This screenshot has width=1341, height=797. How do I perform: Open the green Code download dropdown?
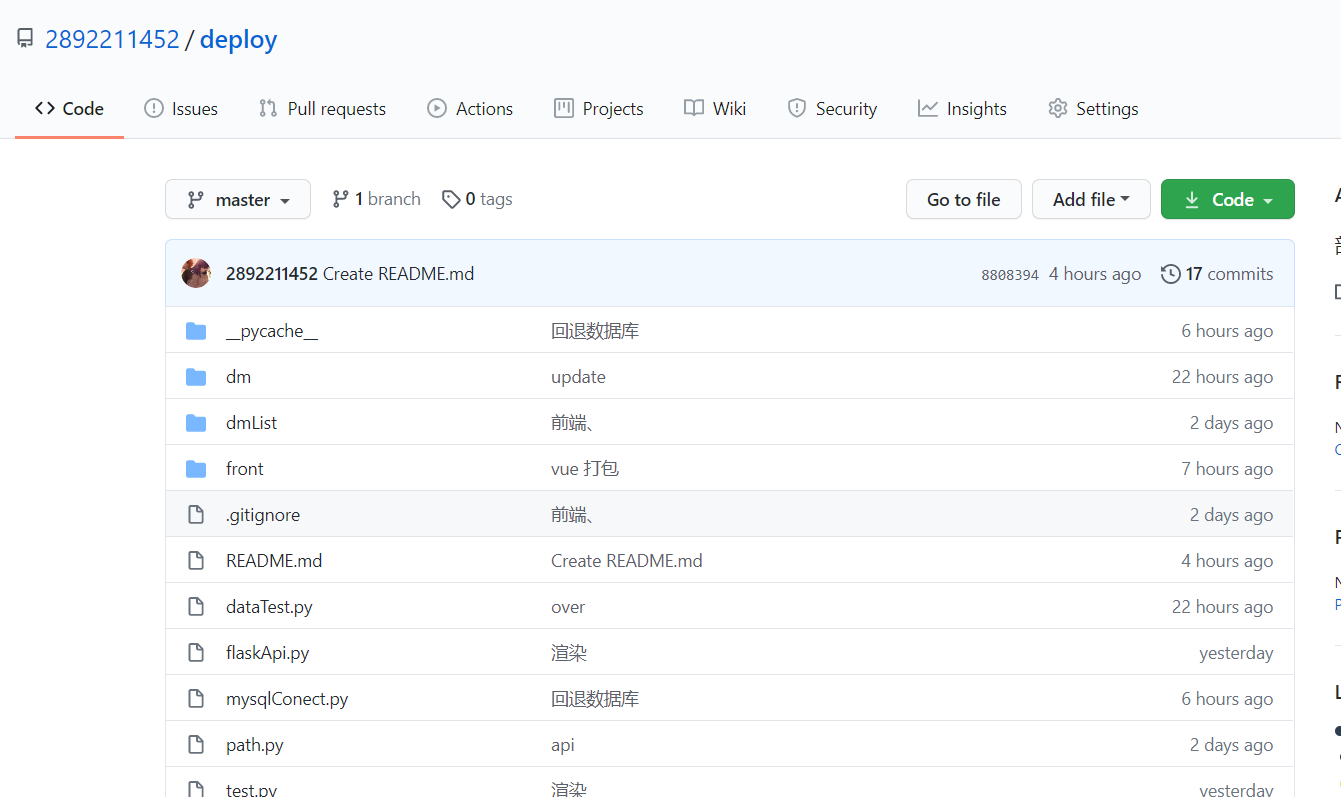1228,199
